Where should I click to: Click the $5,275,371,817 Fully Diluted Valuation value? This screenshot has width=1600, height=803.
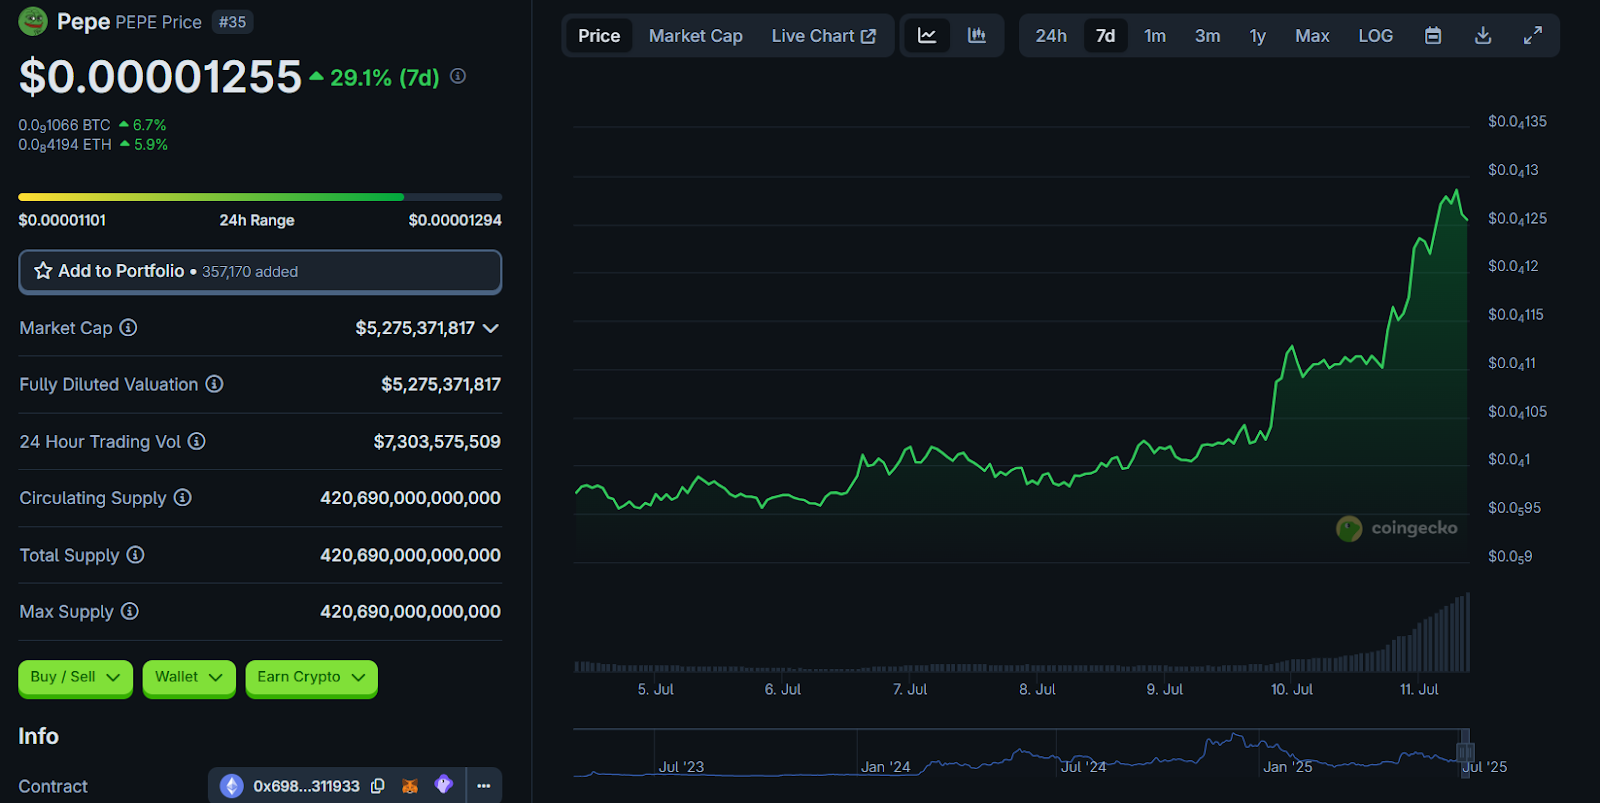pyautogui.click(x=441, y=384)
